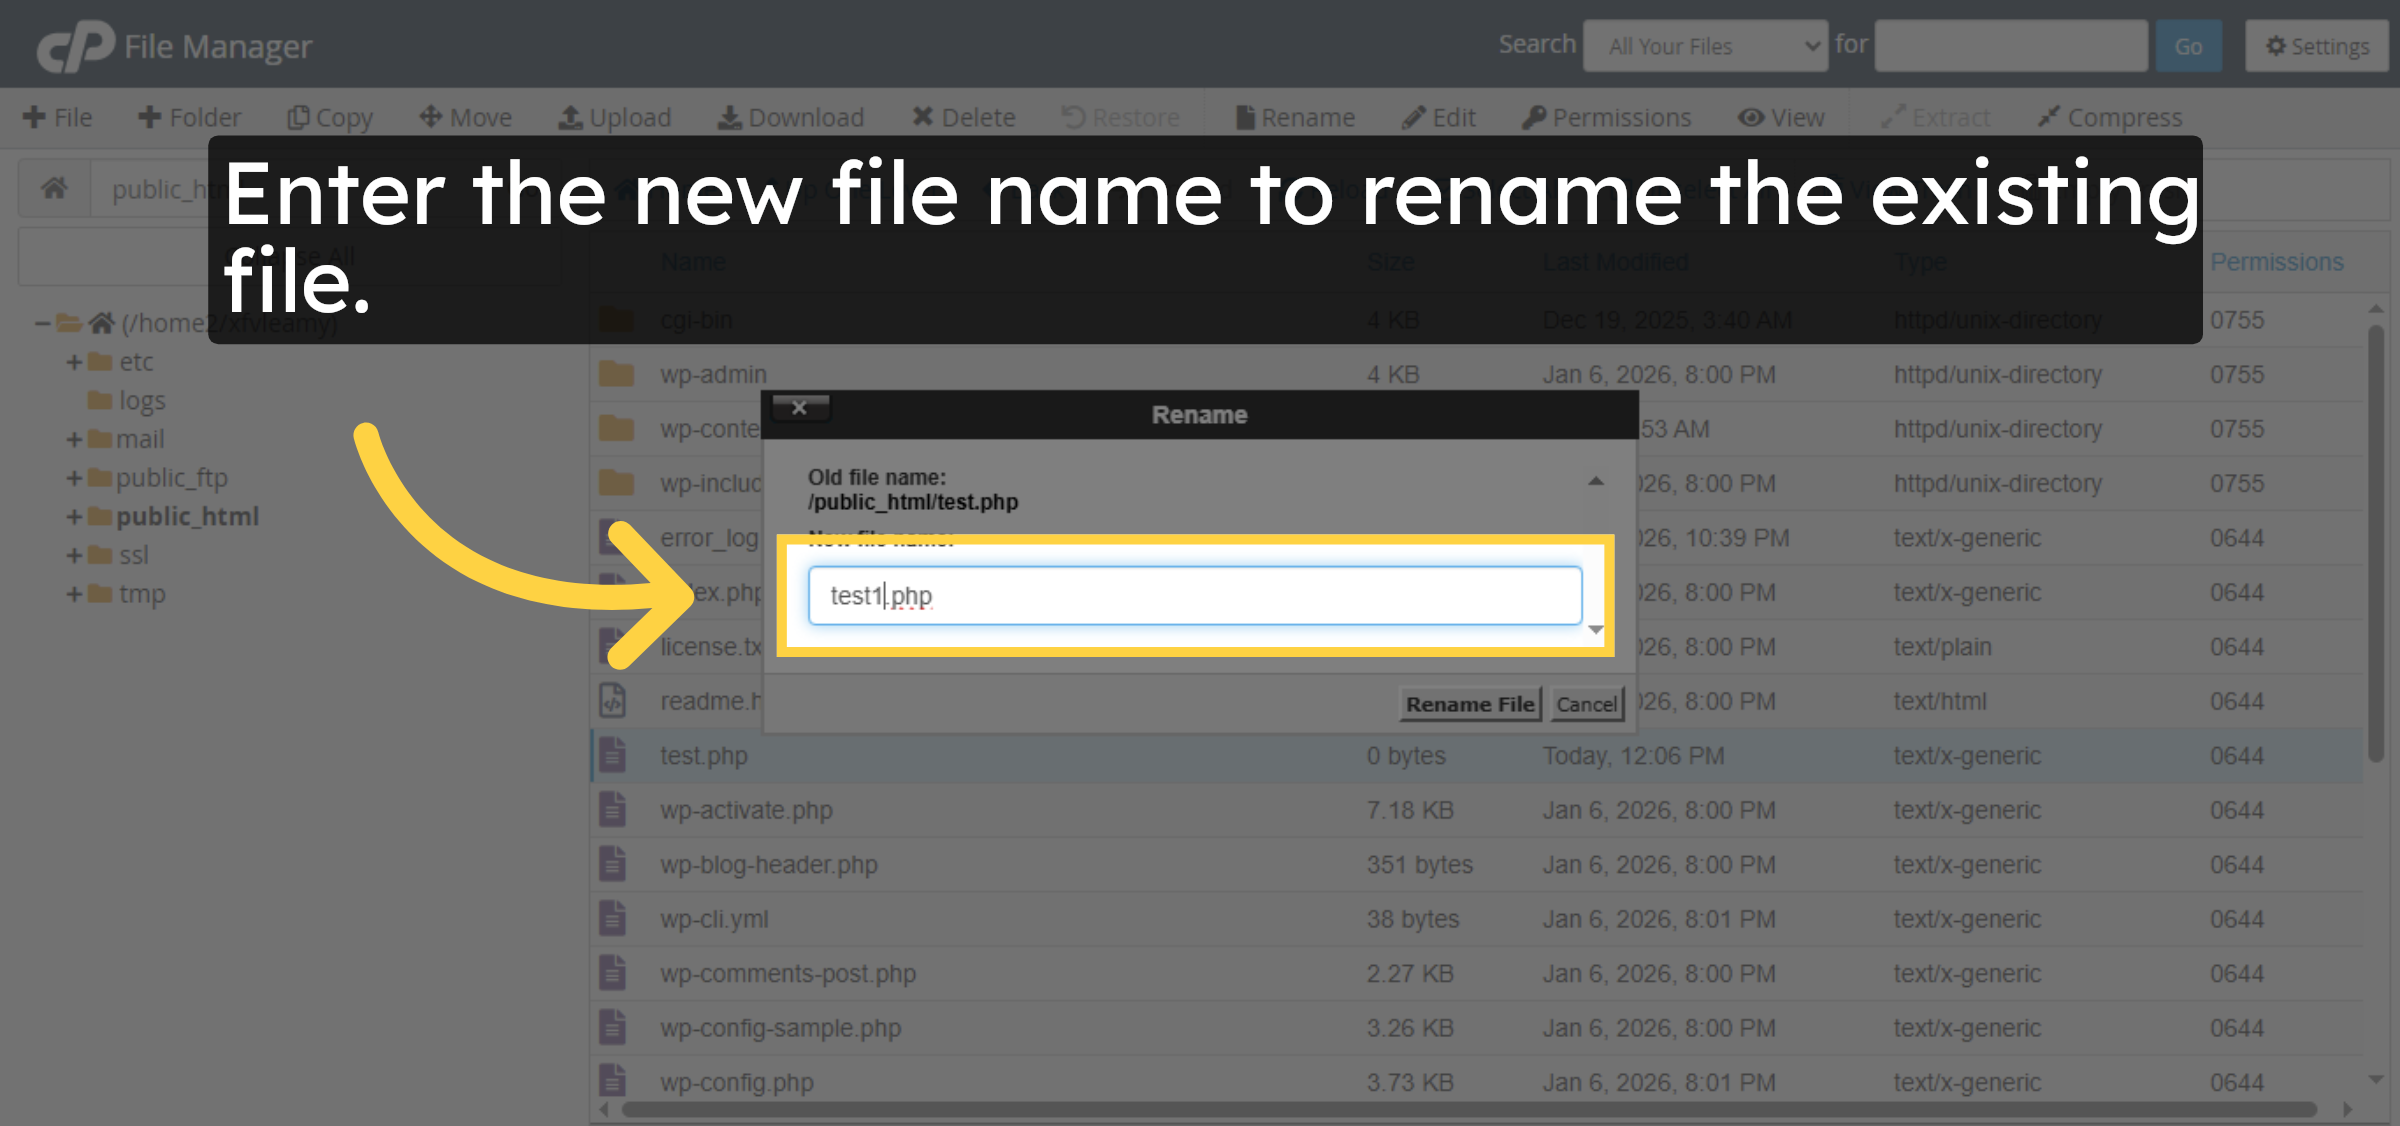The image size is (2400, 1126).
Task: Click the Move icon
Action: tap(465, 116)
